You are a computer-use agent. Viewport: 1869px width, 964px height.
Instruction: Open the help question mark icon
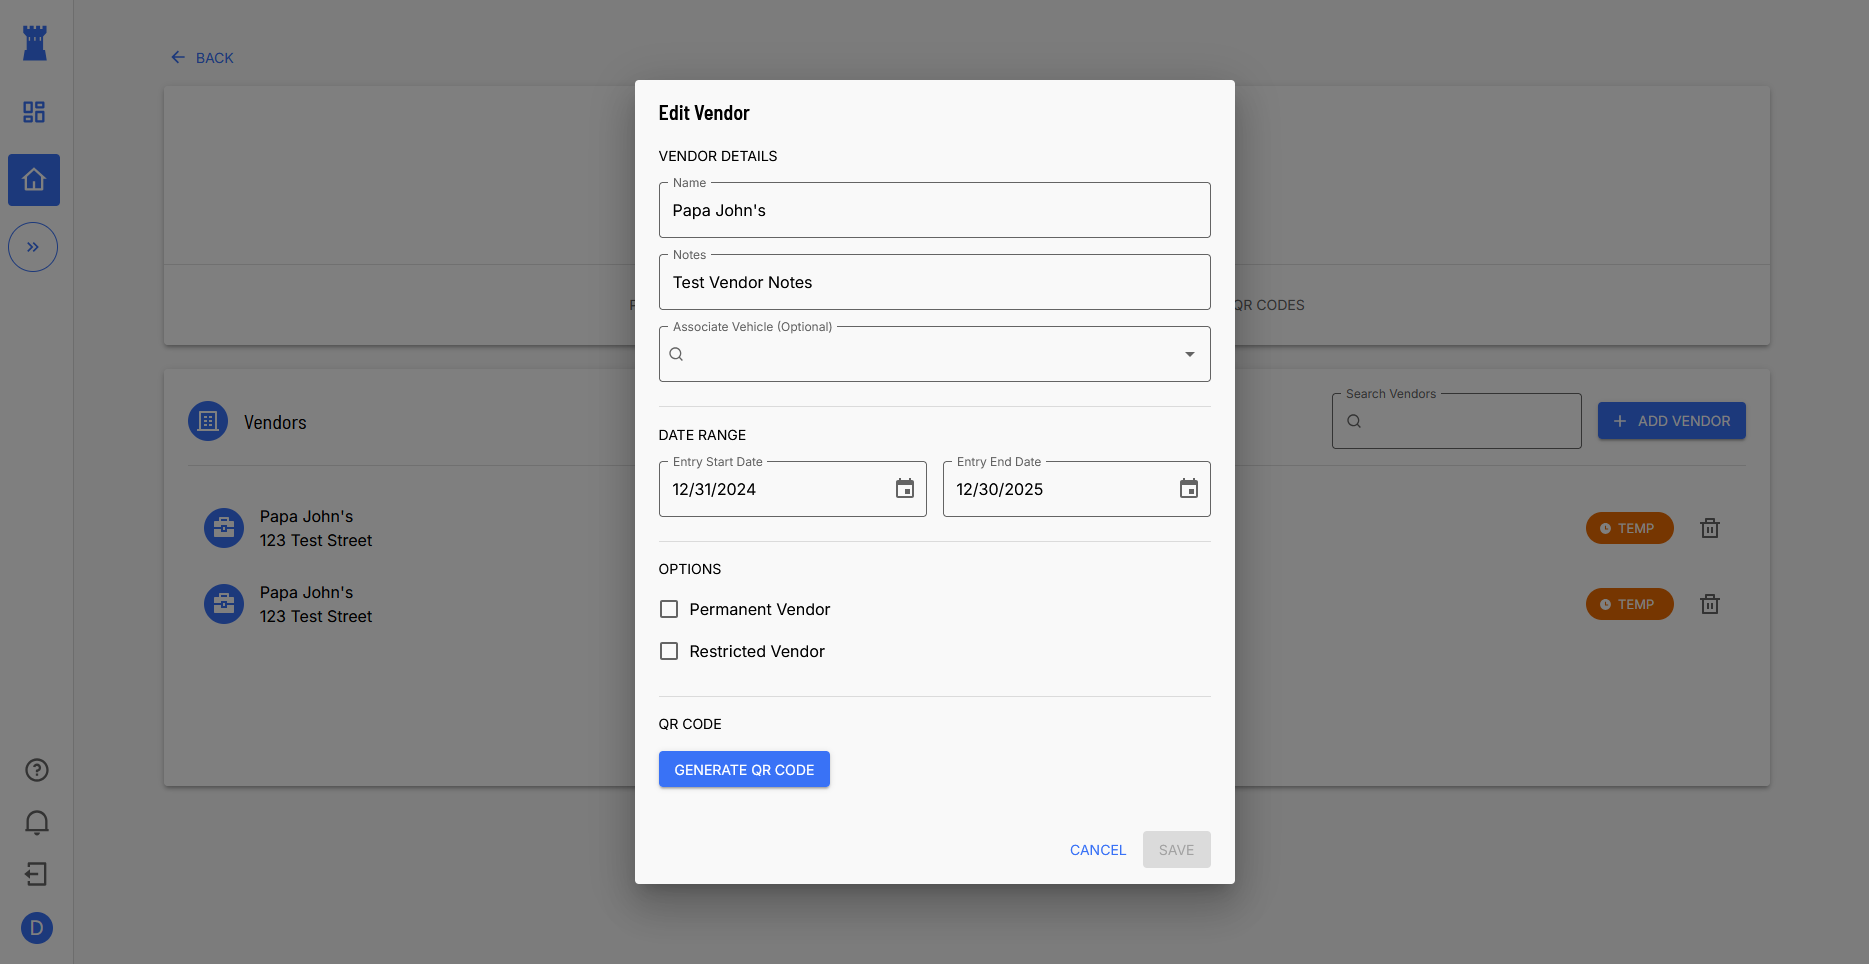36,770
